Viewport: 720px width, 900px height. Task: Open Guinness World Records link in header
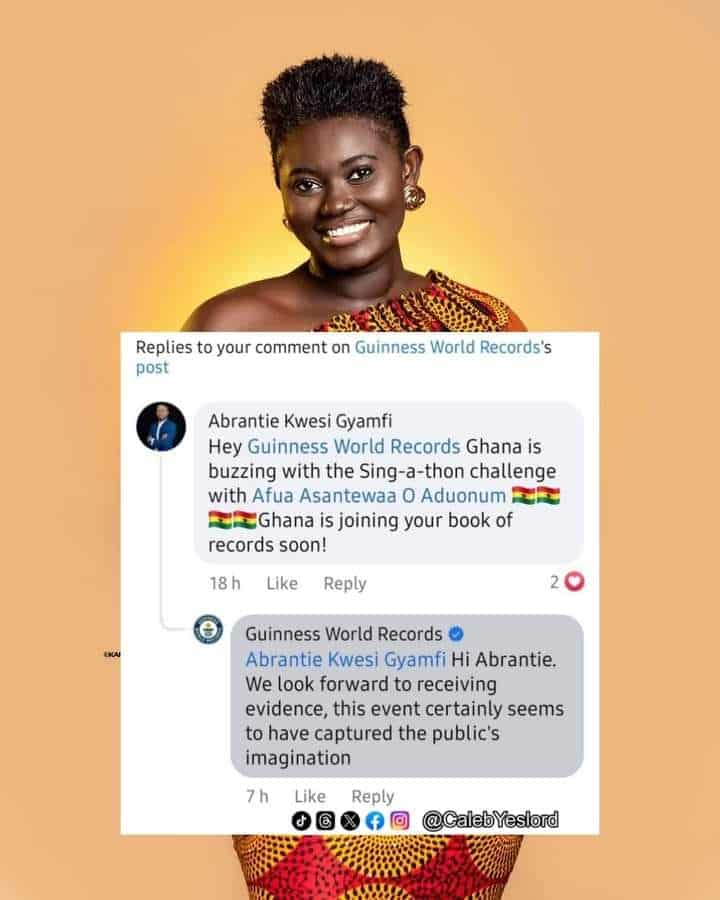[447, 347]
